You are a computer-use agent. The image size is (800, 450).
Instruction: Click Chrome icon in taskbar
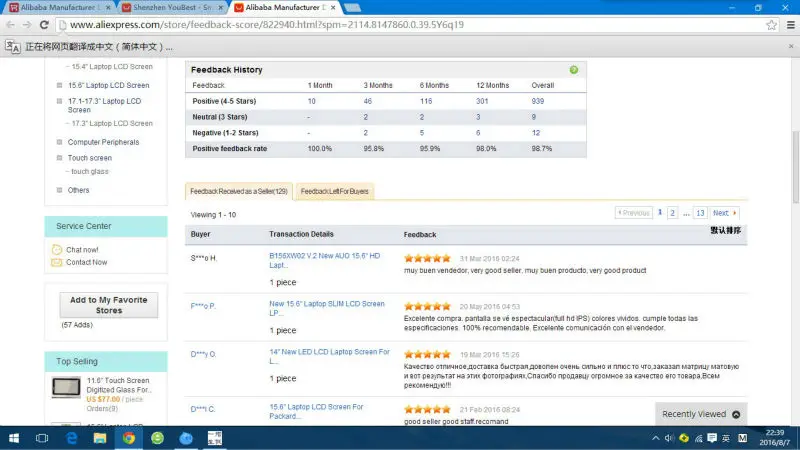(129, 438)
